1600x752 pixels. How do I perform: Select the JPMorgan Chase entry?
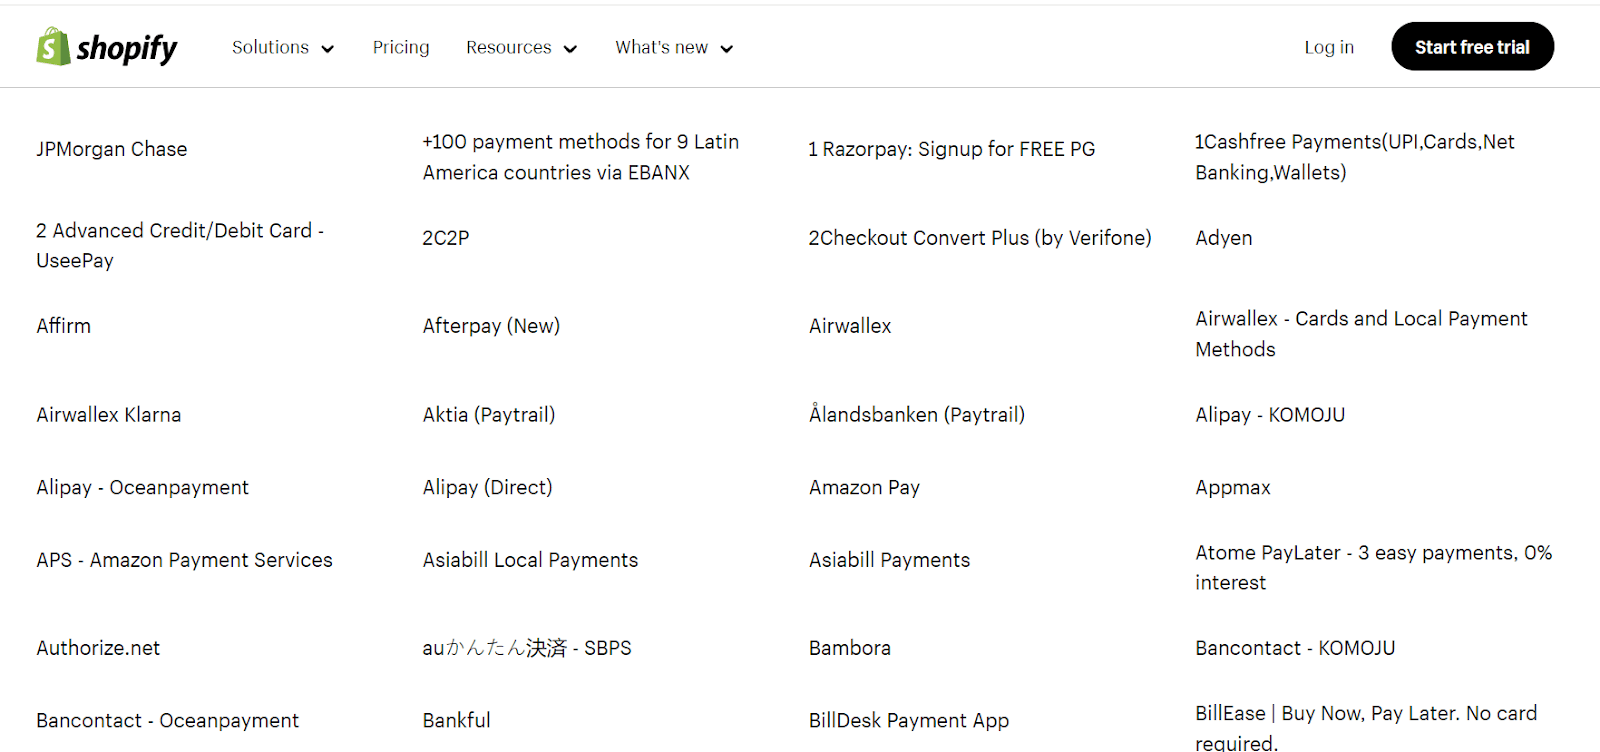click(x=112, y=149)
